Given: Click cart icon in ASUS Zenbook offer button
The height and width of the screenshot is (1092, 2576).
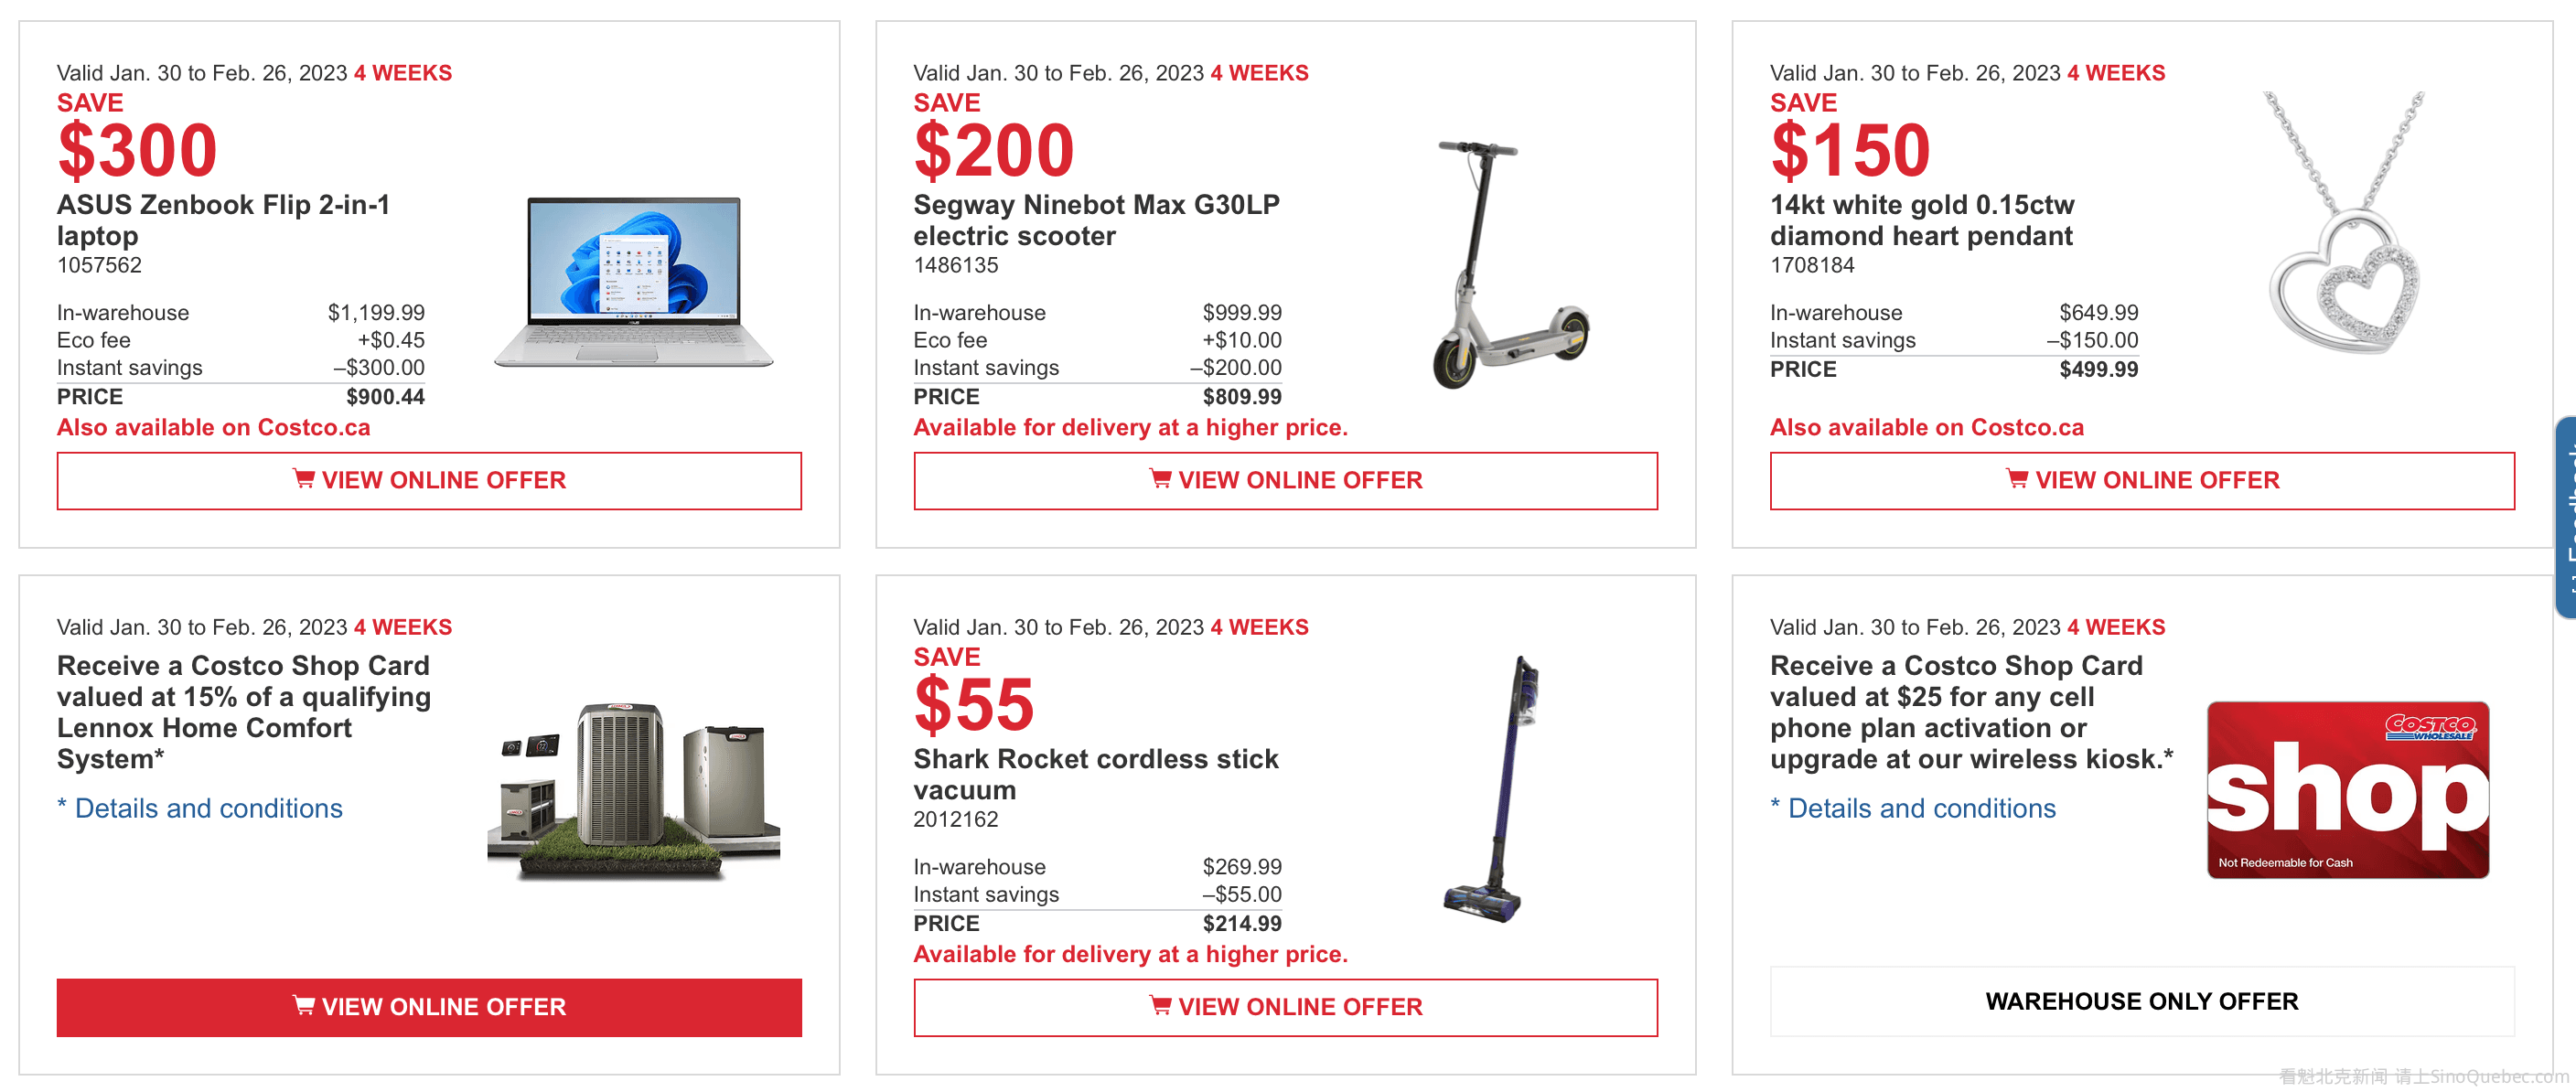Looking at the screenshot, I should coord(303,479).
